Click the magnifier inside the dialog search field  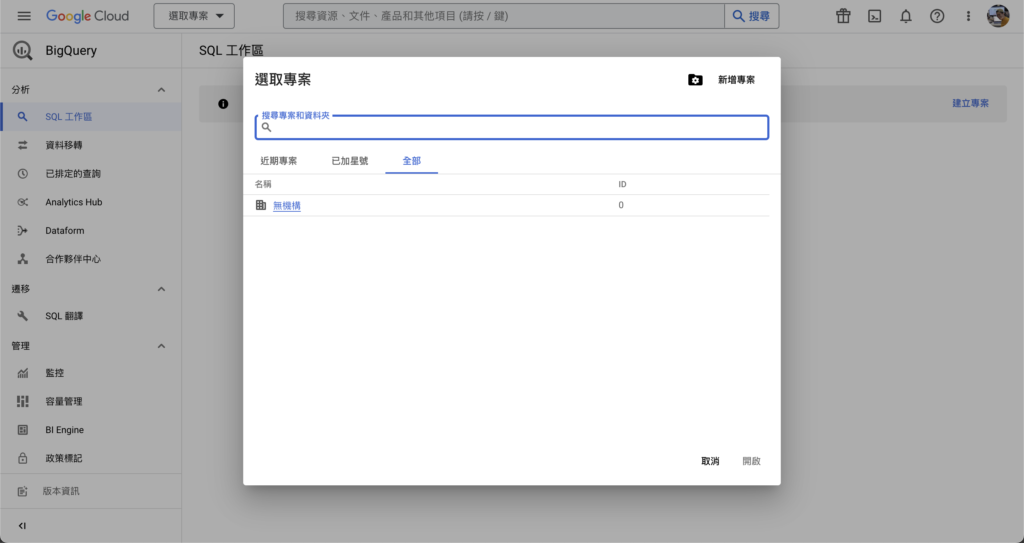click(x=266, y=127)
